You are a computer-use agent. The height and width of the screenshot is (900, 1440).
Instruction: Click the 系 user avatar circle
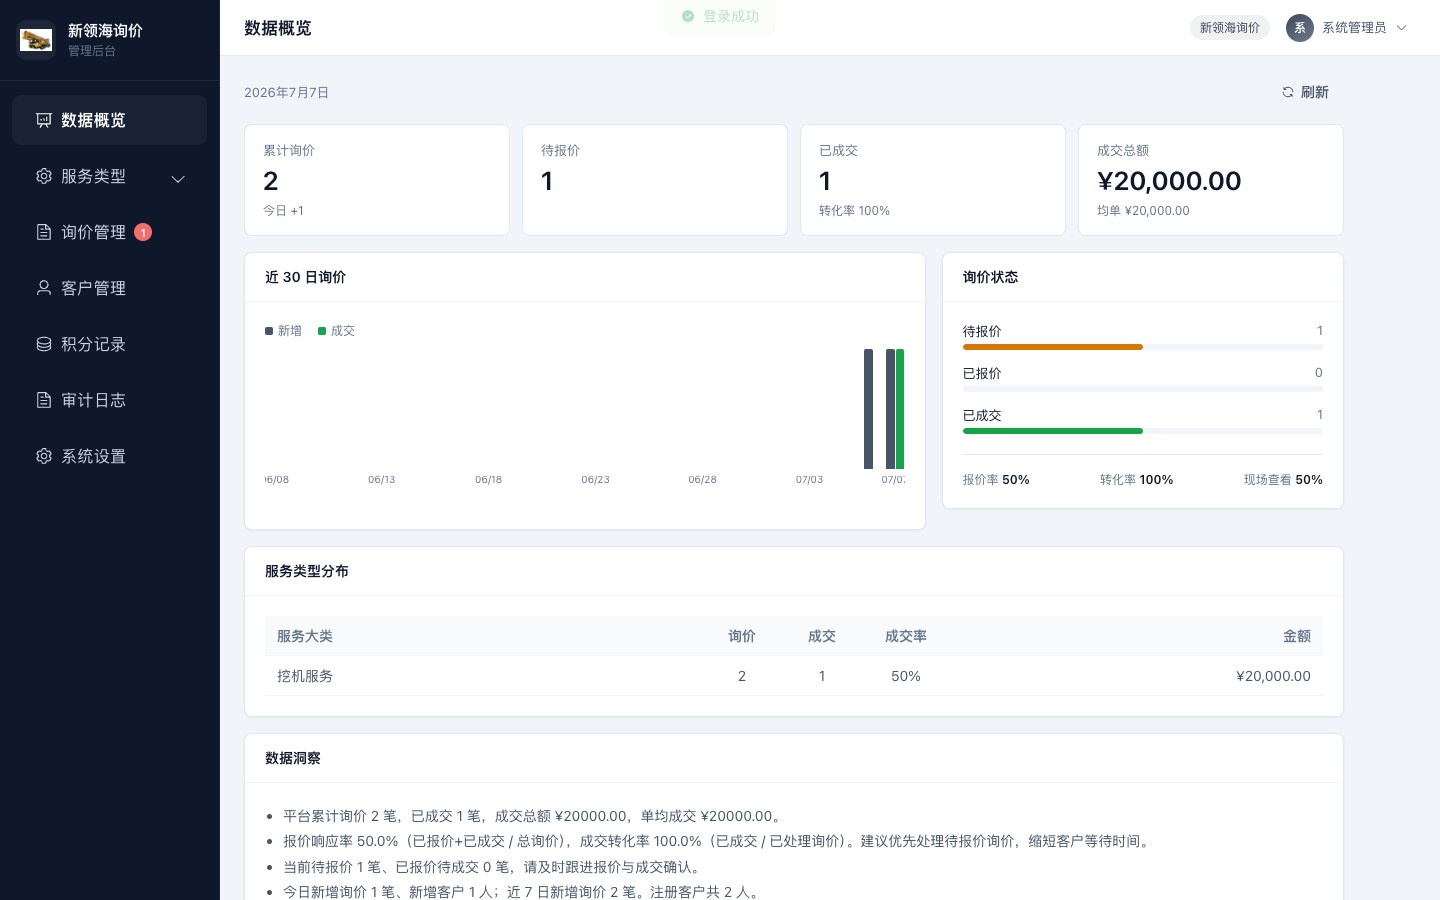tap(1300, 28)
